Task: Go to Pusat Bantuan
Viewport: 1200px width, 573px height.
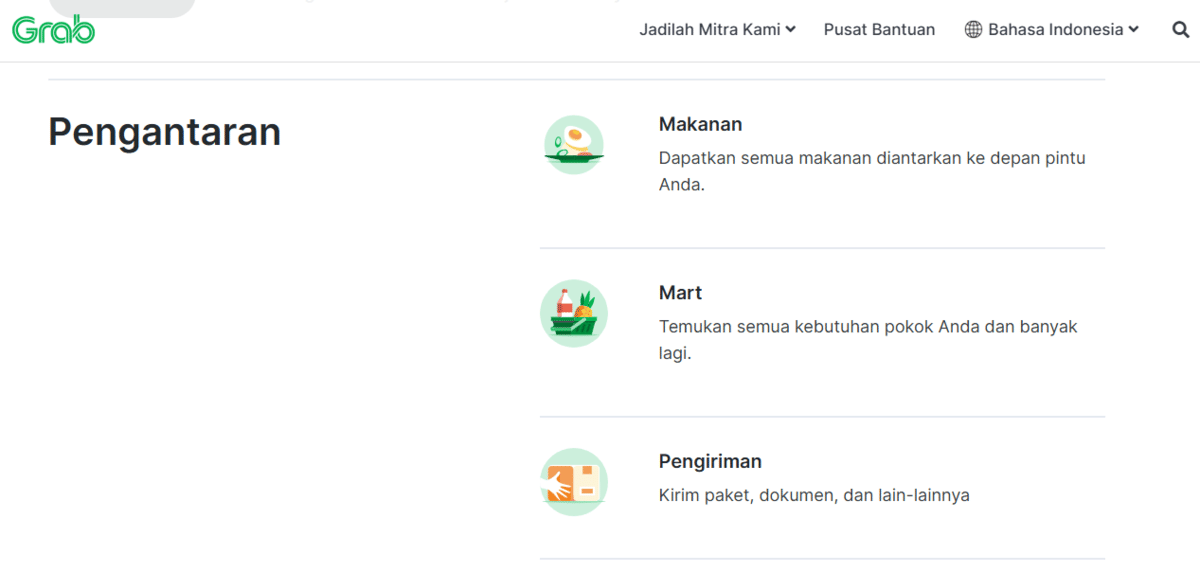Action: [x=879, y=30]
